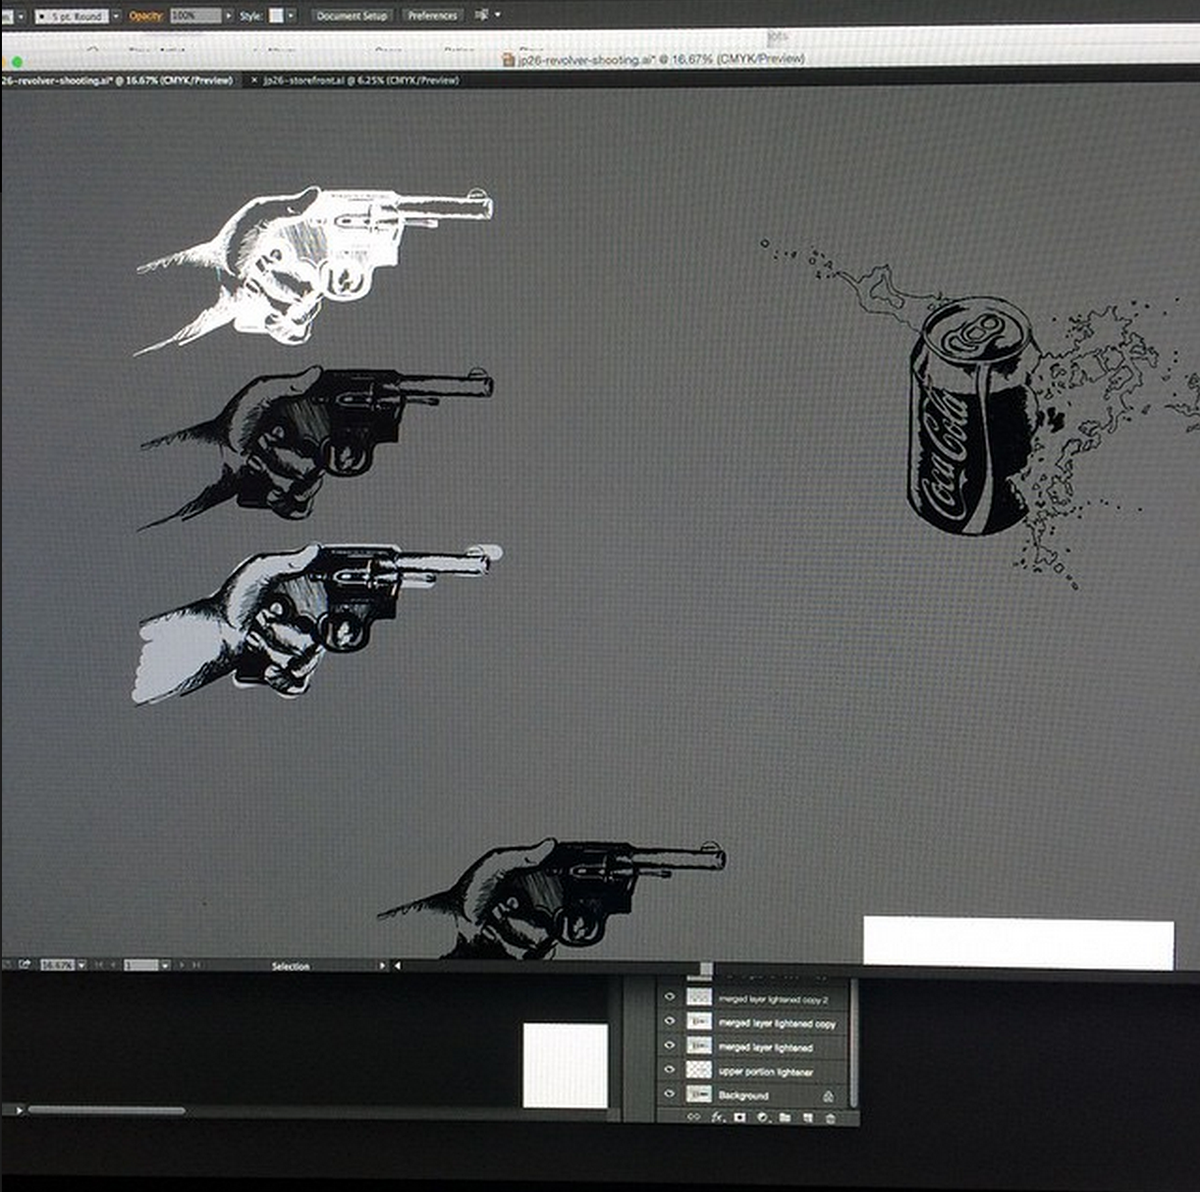Delete layer with the trash icon

[830, 1118]
